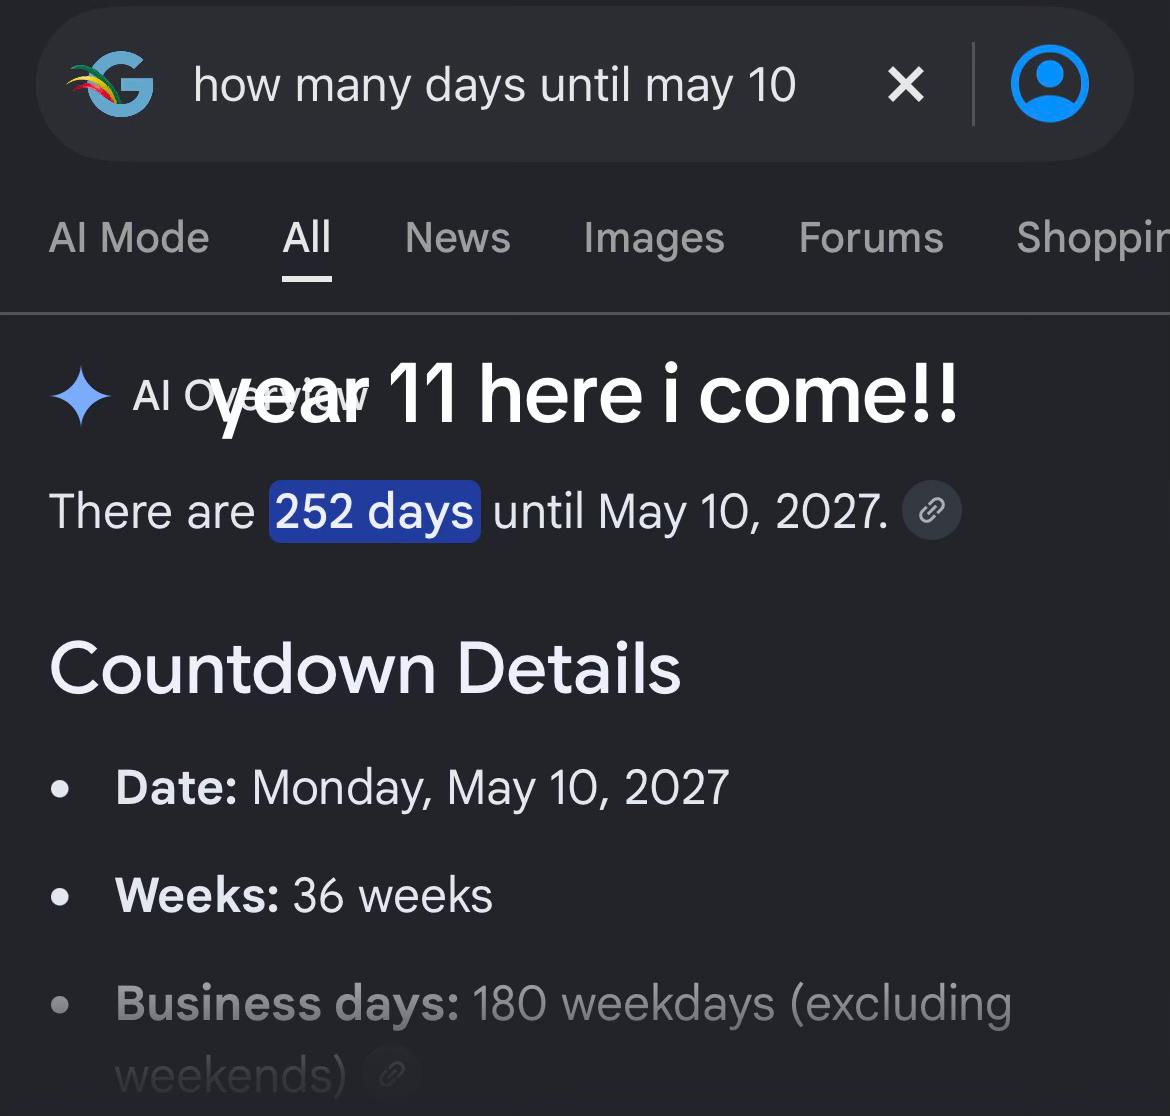Open source link icon beside May 10, 2027
This screenshot has width=1170, height=1116.
pos(931,511)
